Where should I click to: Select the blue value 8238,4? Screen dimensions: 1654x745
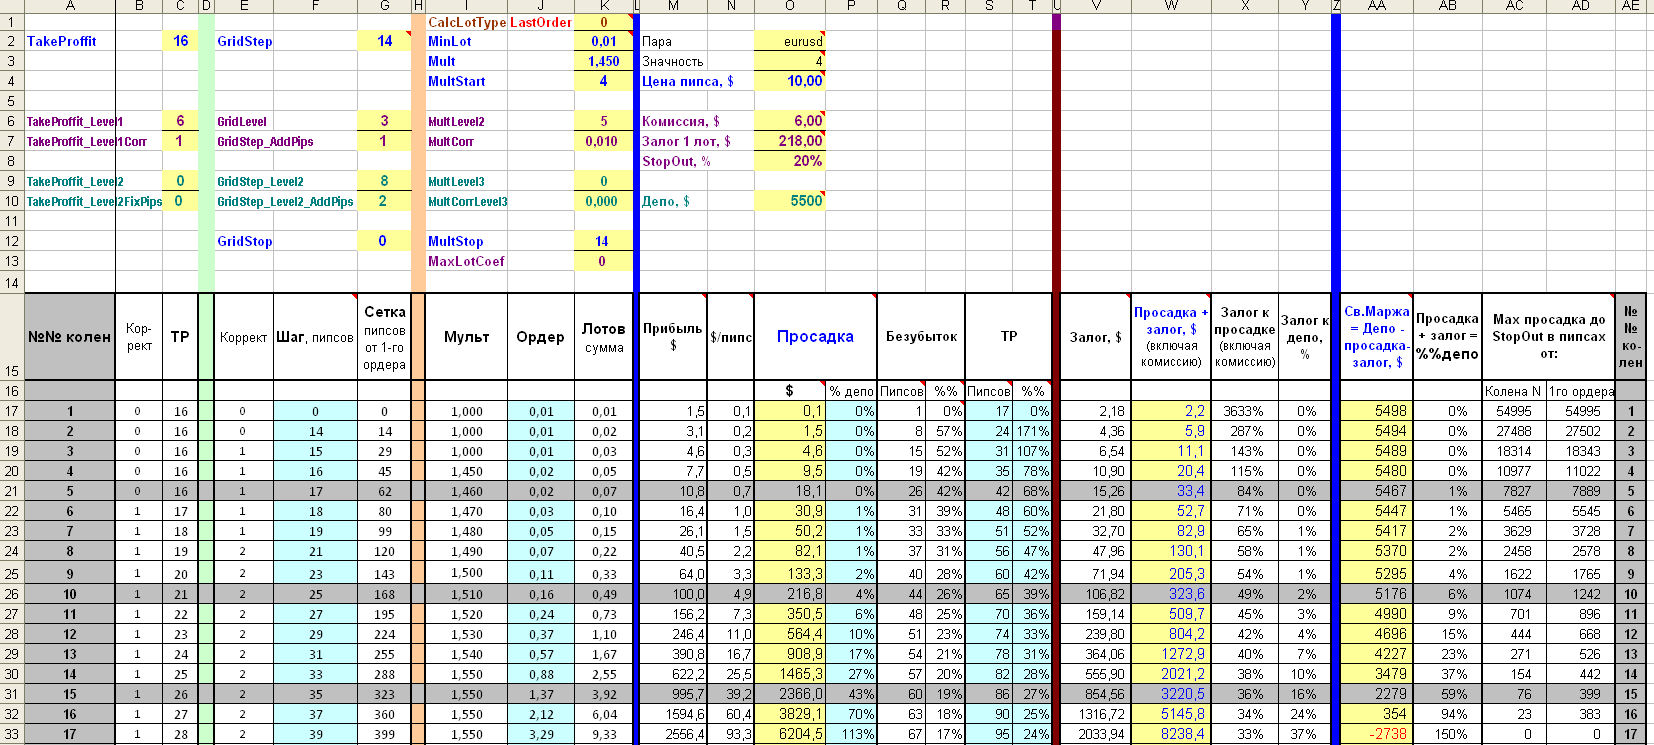(1171, 734)
